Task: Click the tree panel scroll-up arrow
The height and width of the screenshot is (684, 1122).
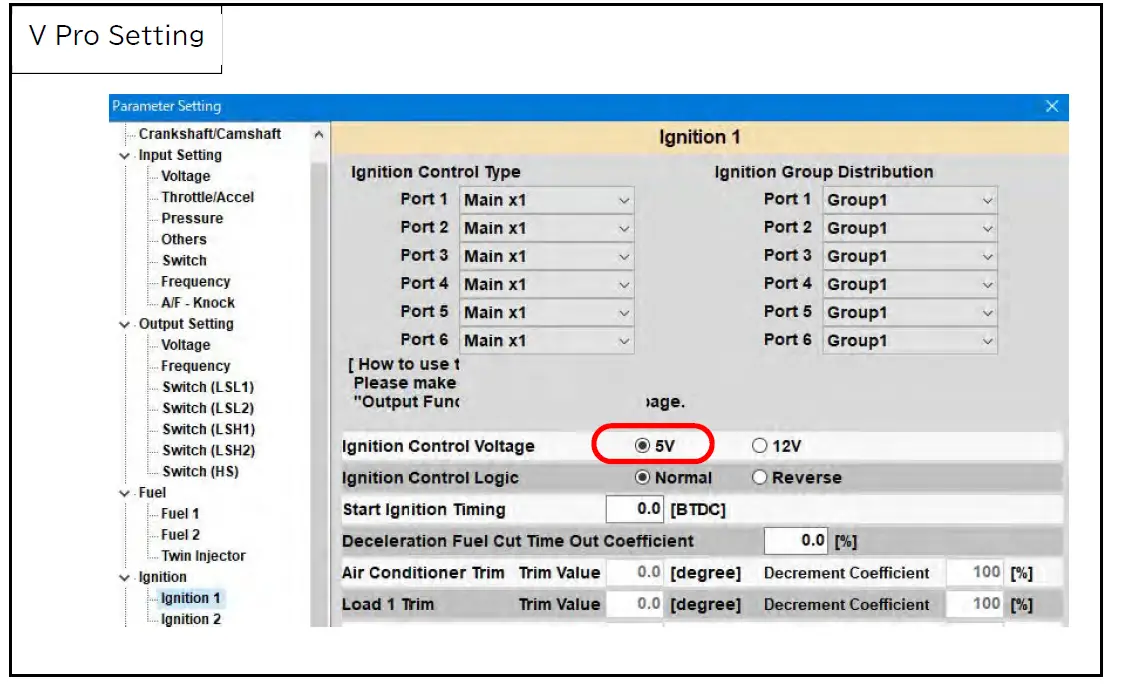Action: point(319,135)
